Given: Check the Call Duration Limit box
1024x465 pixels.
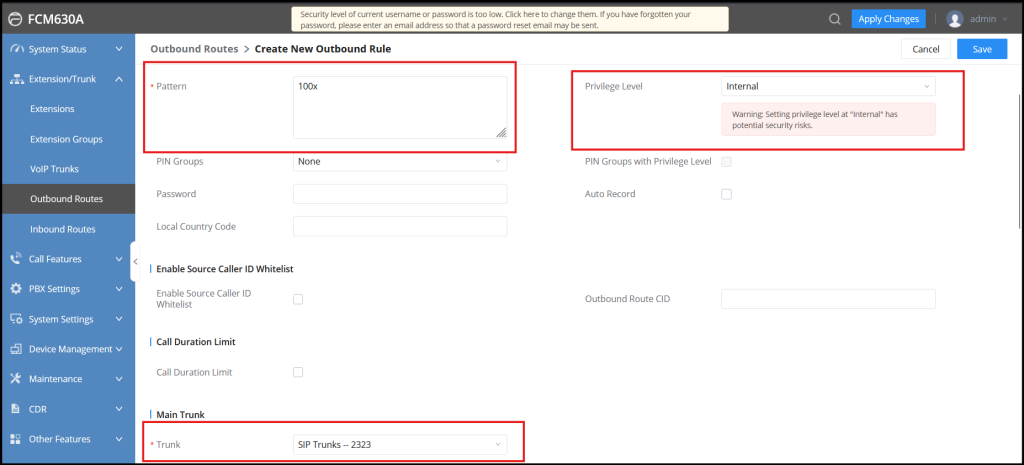Looking at the screenshot, I should coord(298,372).
